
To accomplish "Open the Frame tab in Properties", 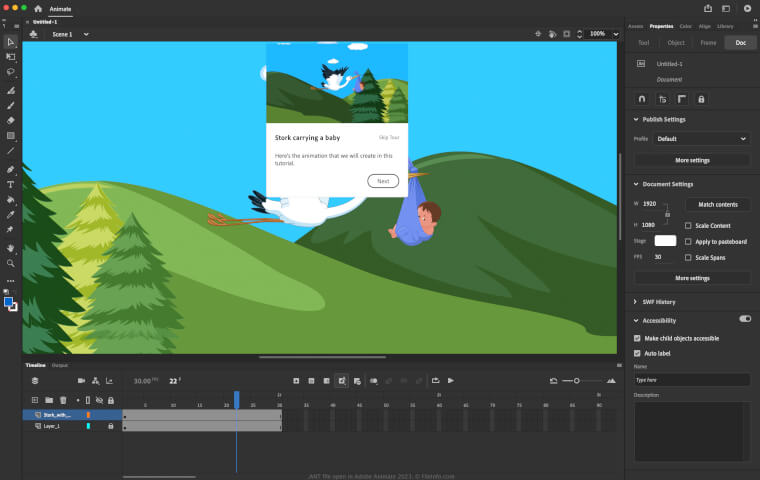I will click(x=708, y=43).
